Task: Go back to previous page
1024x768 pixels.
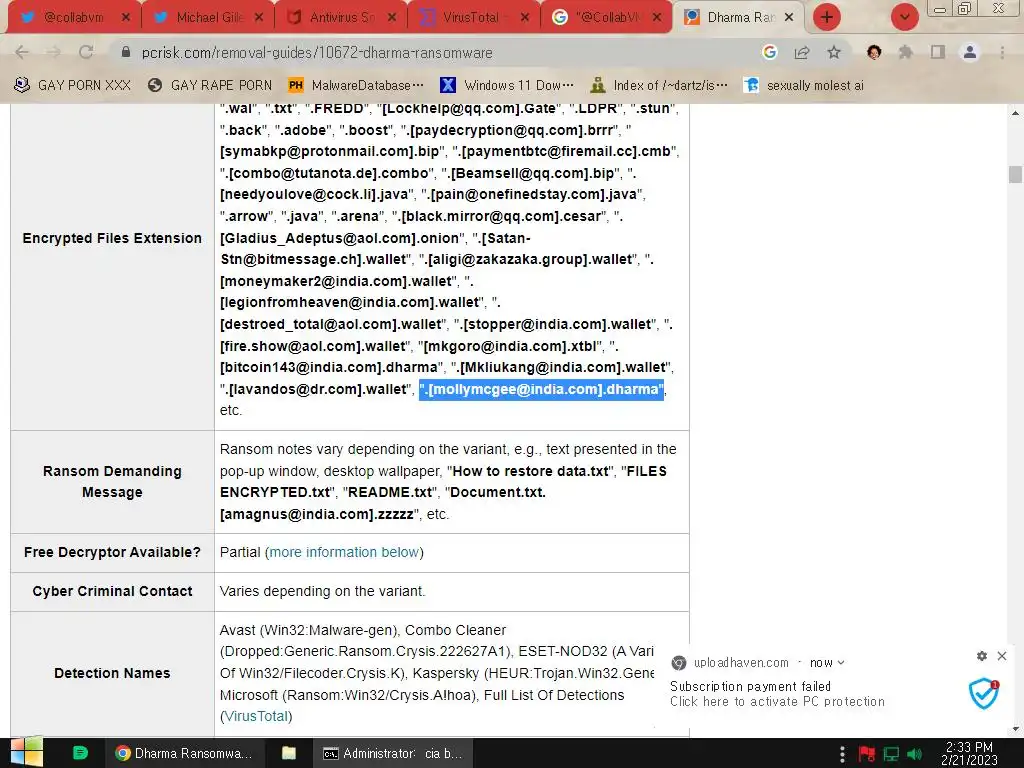Action: [22, 52]
